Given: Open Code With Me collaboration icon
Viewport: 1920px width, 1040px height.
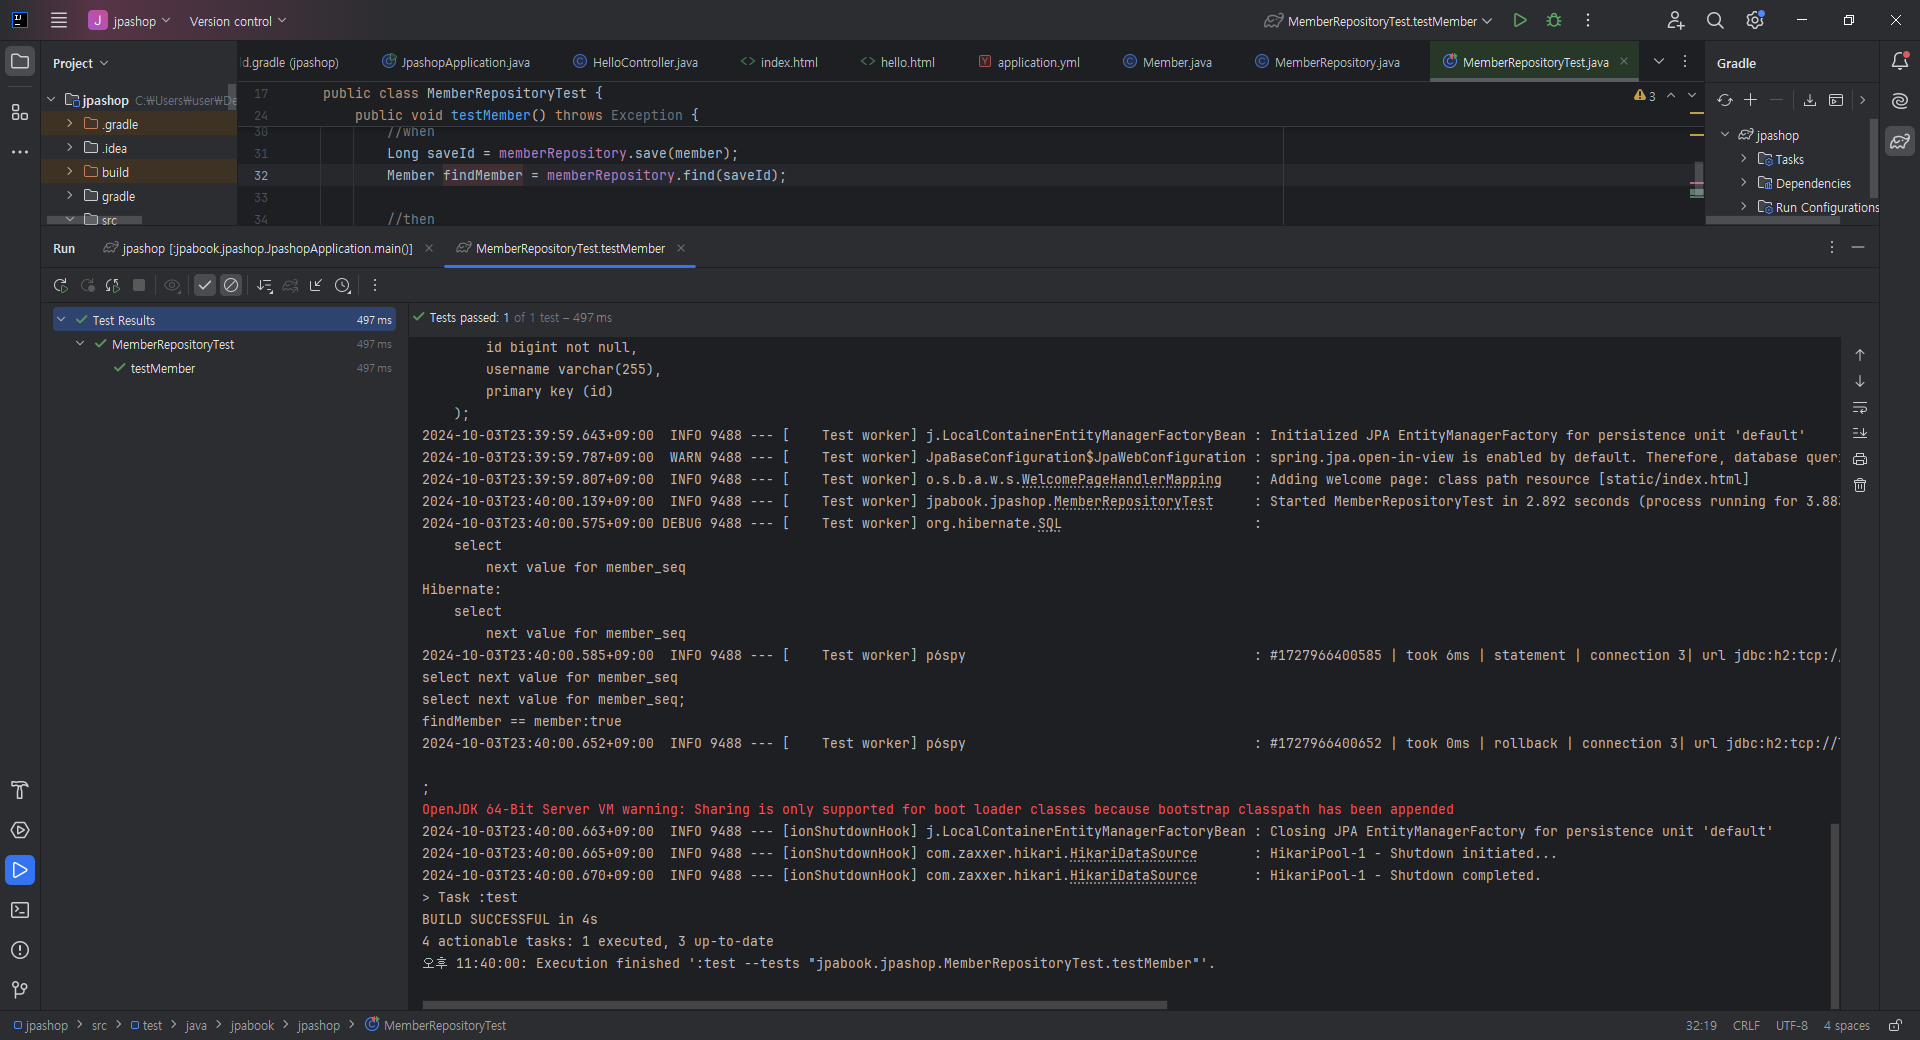Looking at the screenshot, I should tap(1676, 20).
